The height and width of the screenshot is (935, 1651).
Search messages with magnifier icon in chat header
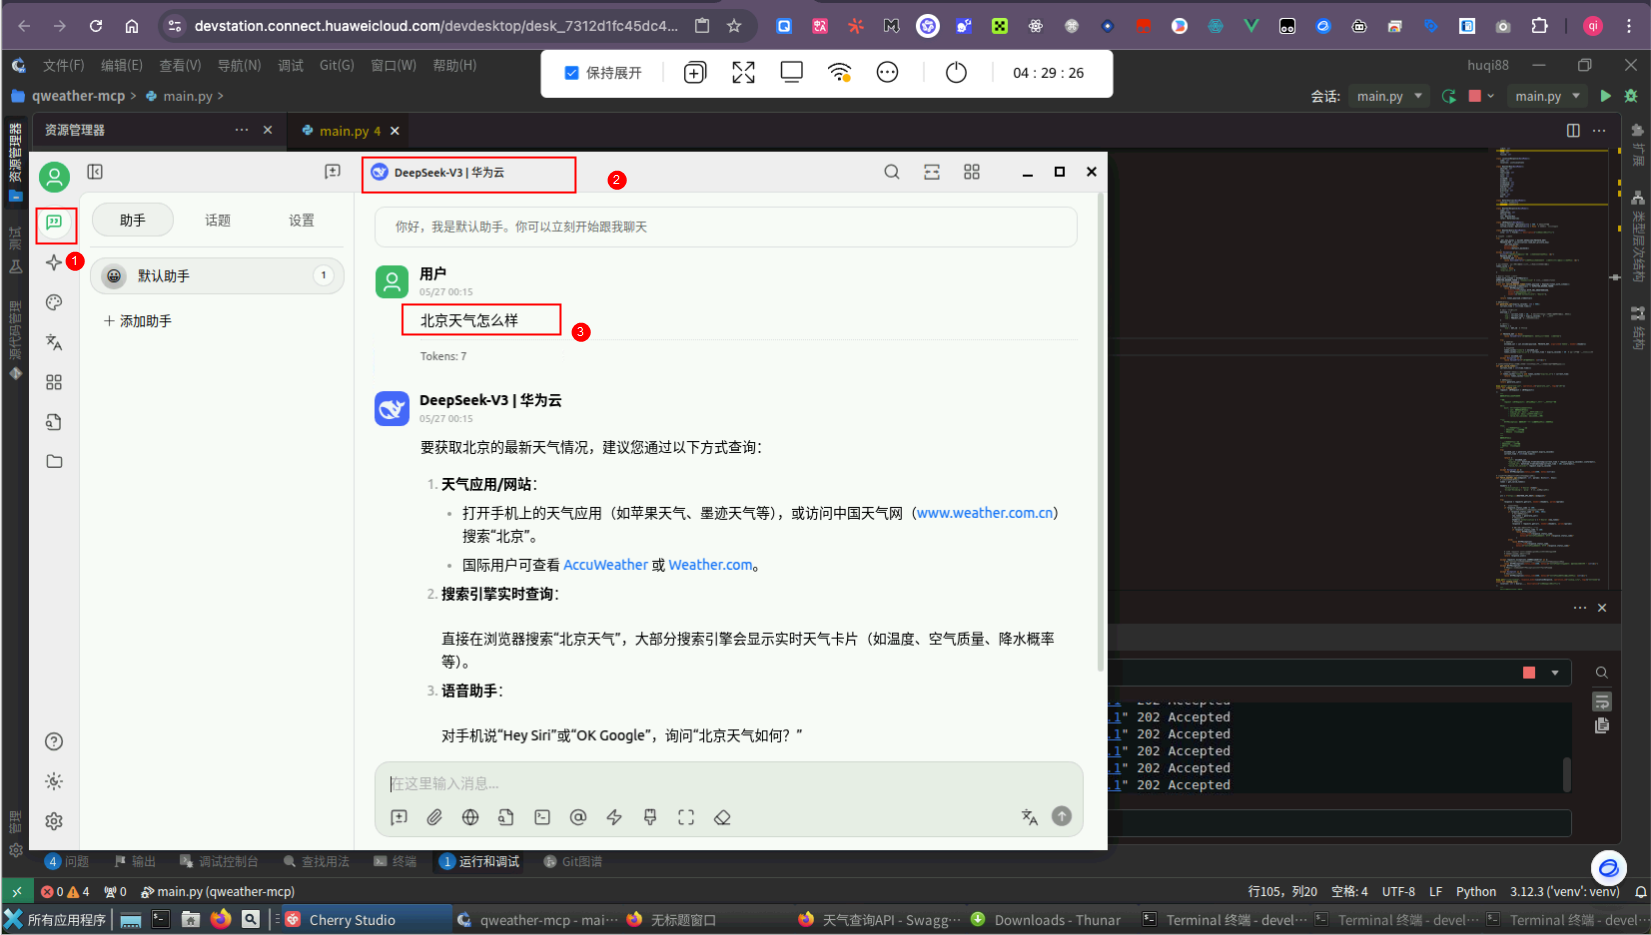click(x=892, y=172)
